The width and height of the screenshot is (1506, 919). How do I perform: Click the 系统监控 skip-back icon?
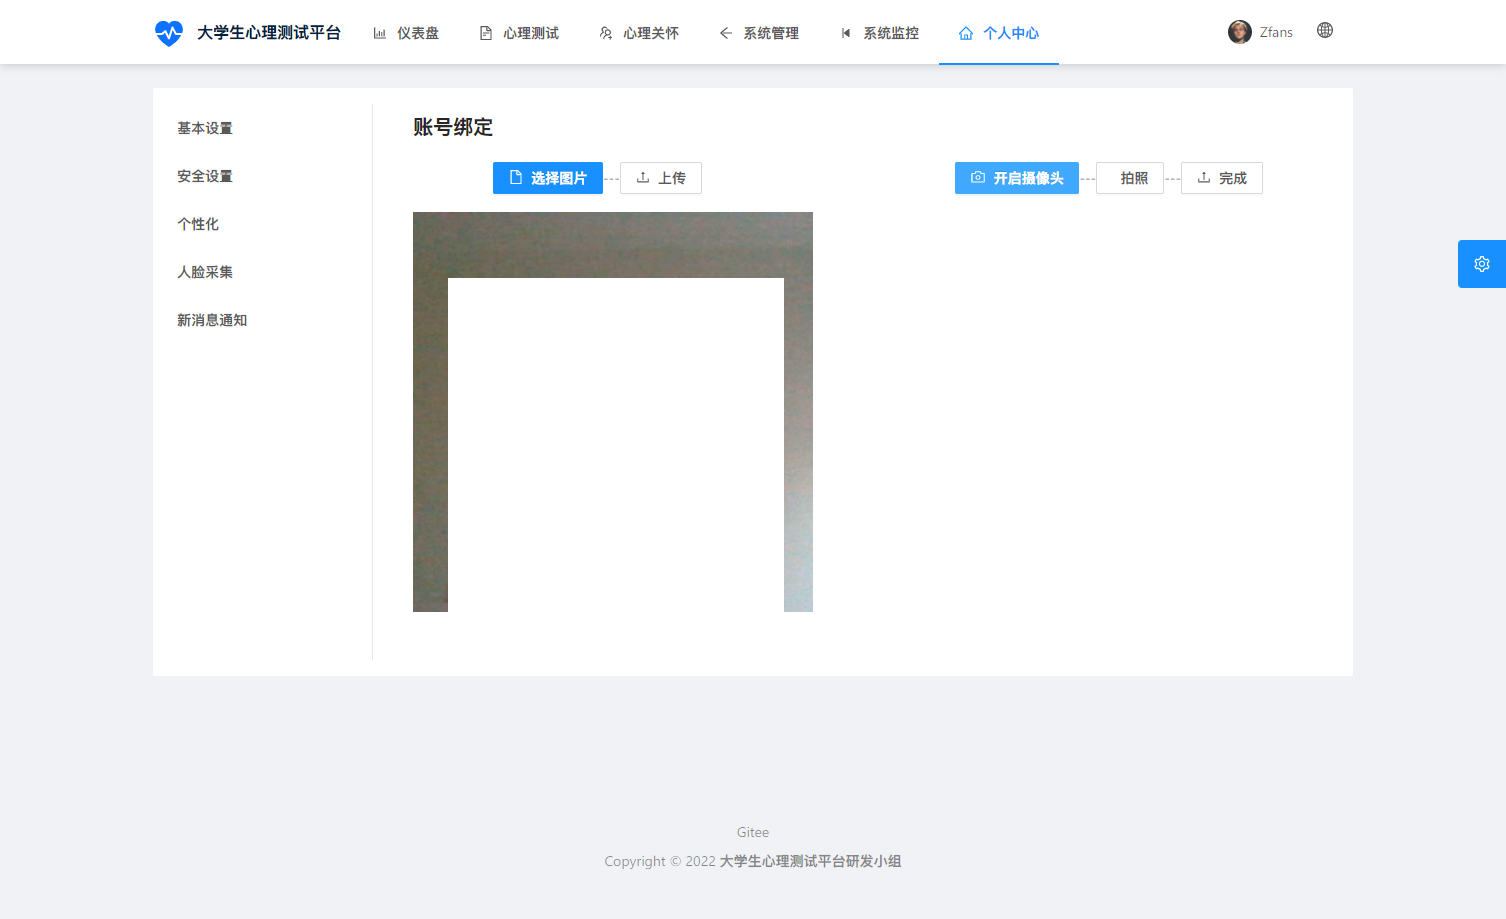(846, 33)
